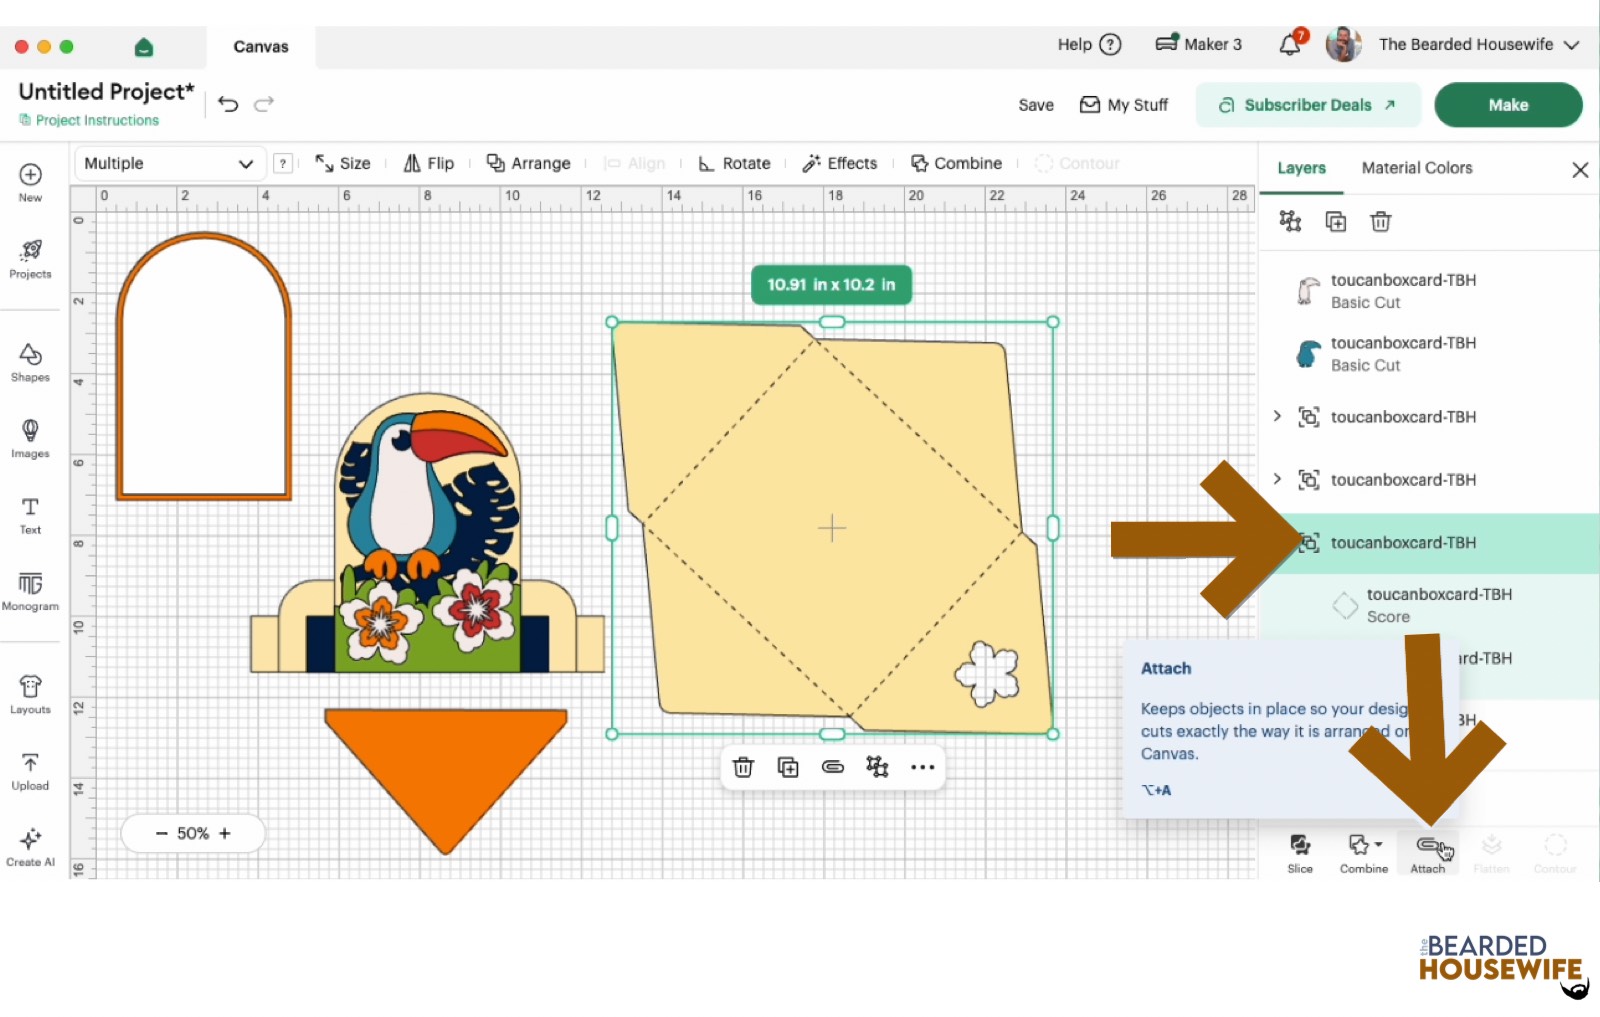The image size is (1600, 1017).
Task: Open the Images library
Action: pyautogui.click(x=30, y=438)
